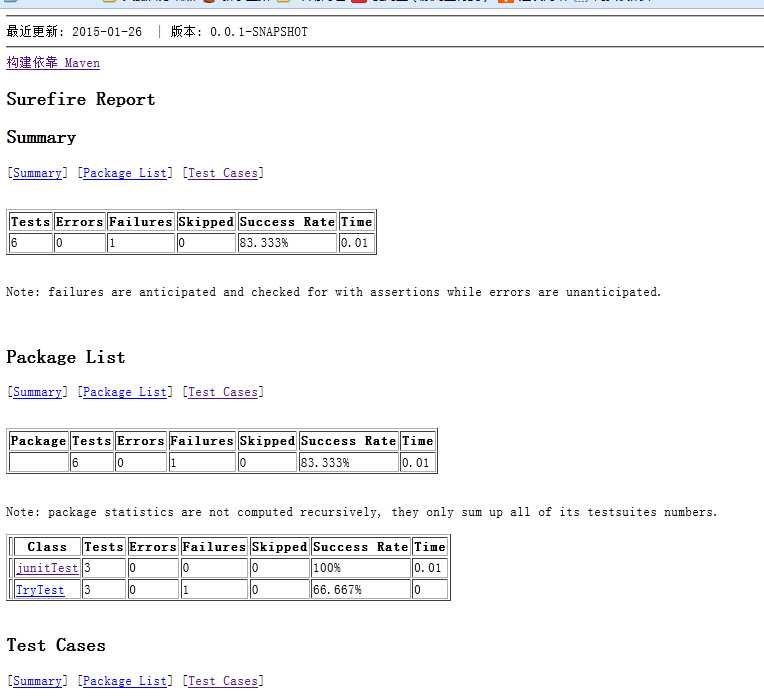Click the 版本: 0.0.1-SNAPSHOT text
Viewport: 764px width, 696px height.
[239, 32]
